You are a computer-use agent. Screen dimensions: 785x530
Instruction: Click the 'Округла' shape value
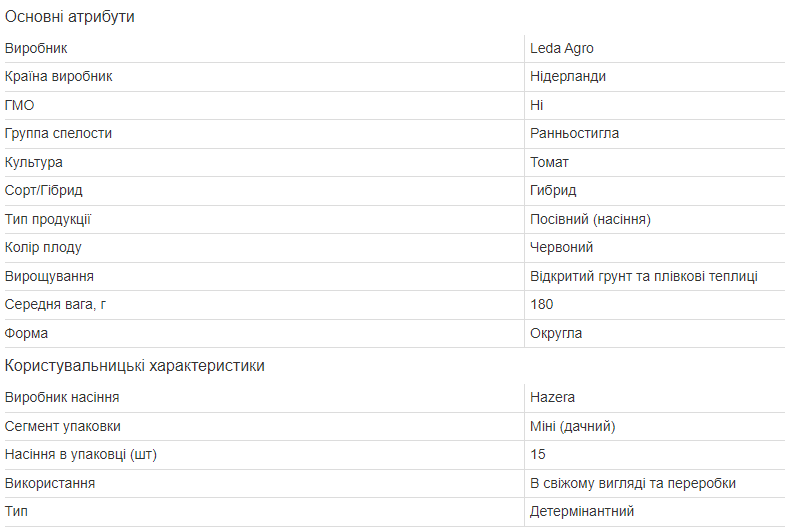[x=556, y=334]
